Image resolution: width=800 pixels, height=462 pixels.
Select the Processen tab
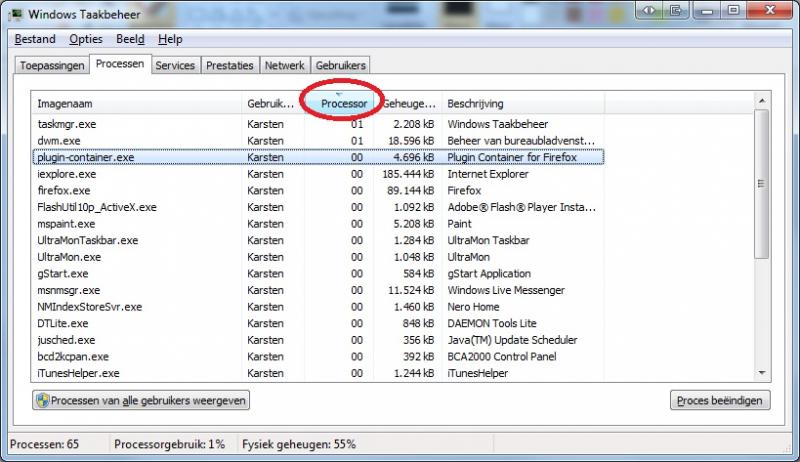pyautogui.click(x=120, y=64)
